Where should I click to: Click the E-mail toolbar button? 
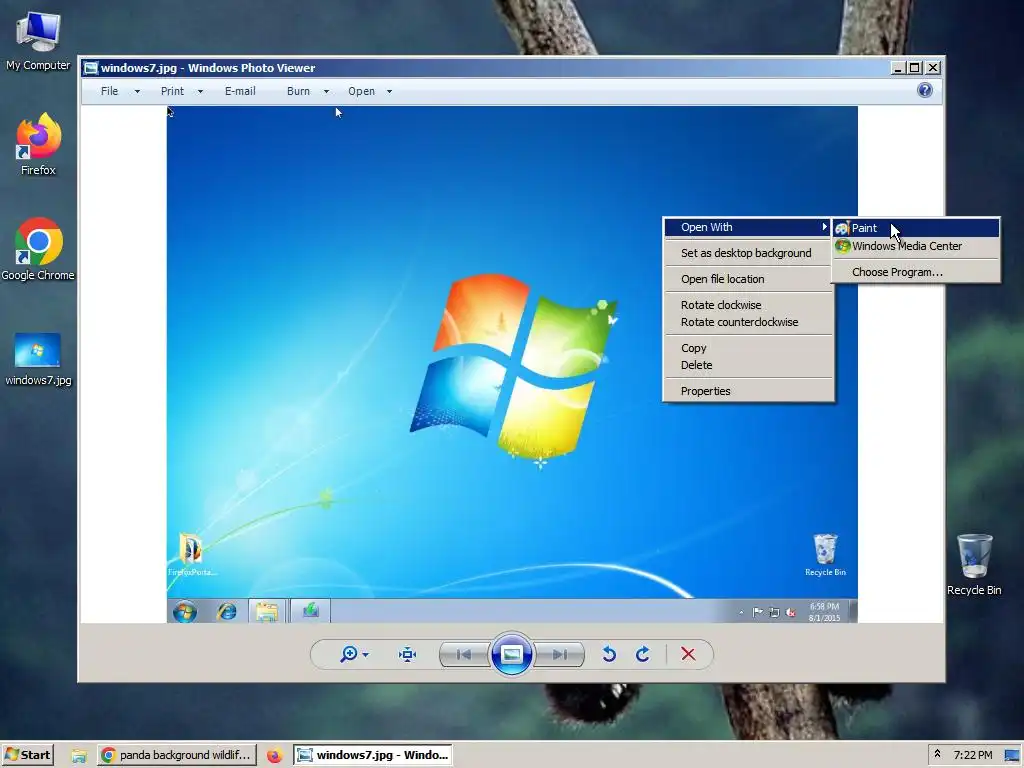(x=240, y=91)
